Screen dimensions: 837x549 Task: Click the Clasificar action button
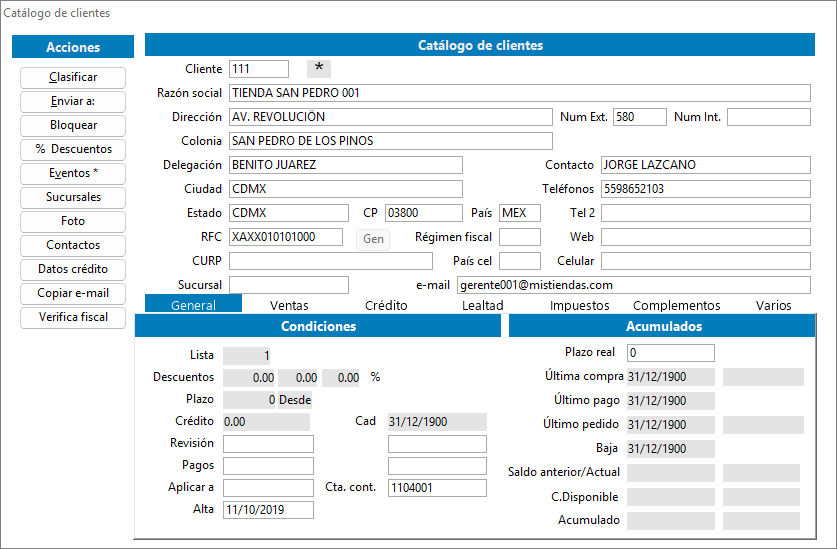73,77
